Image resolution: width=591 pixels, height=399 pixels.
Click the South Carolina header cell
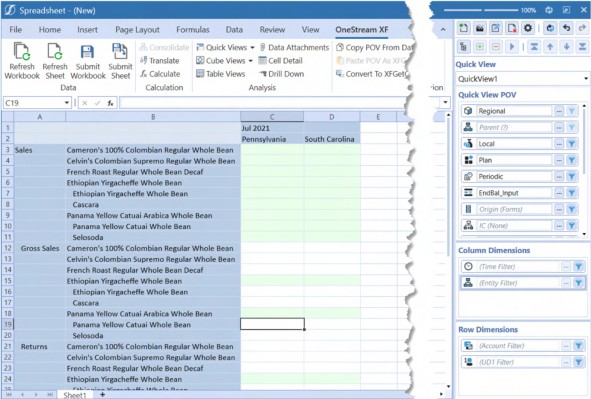pyautogui.click(x=332, y=139)
